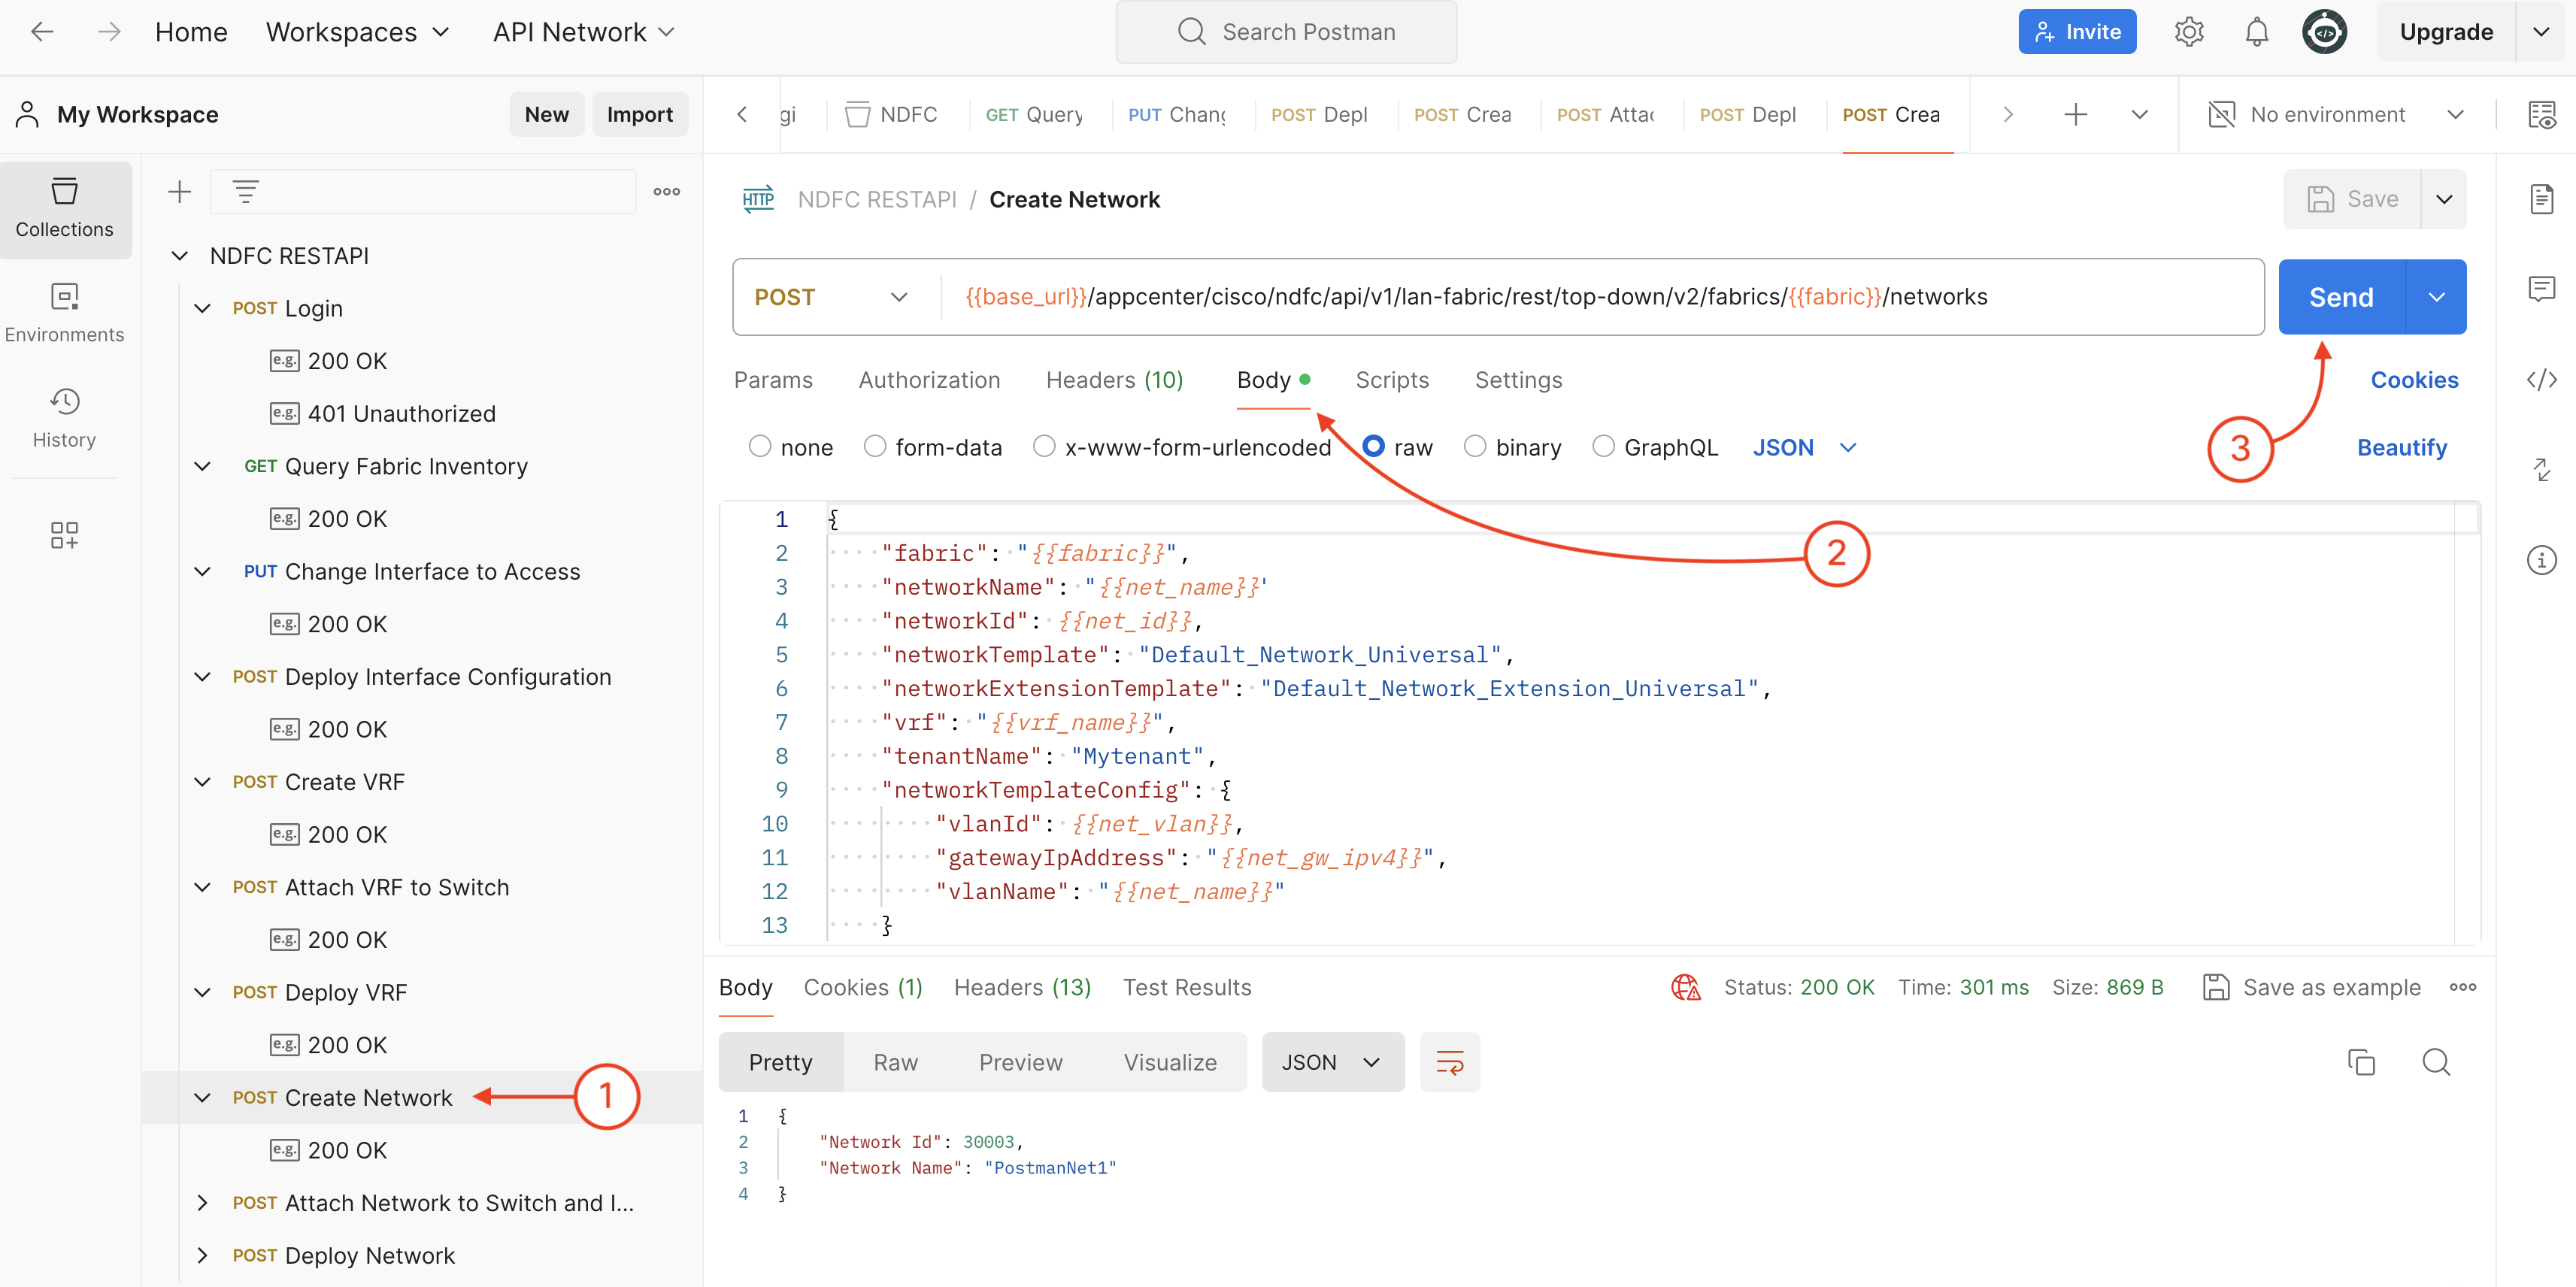
Task: Go forward with the right arrow icon
Action: click(x=108, y=32)
